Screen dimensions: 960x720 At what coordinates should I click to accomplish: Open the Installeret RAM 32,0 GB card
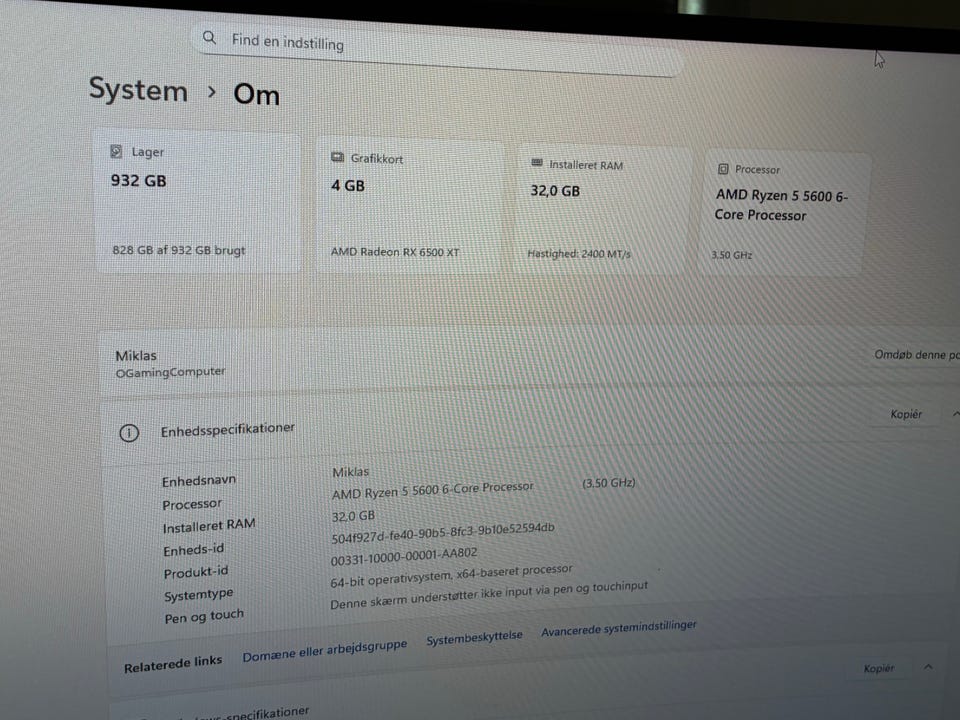point(604,208)
